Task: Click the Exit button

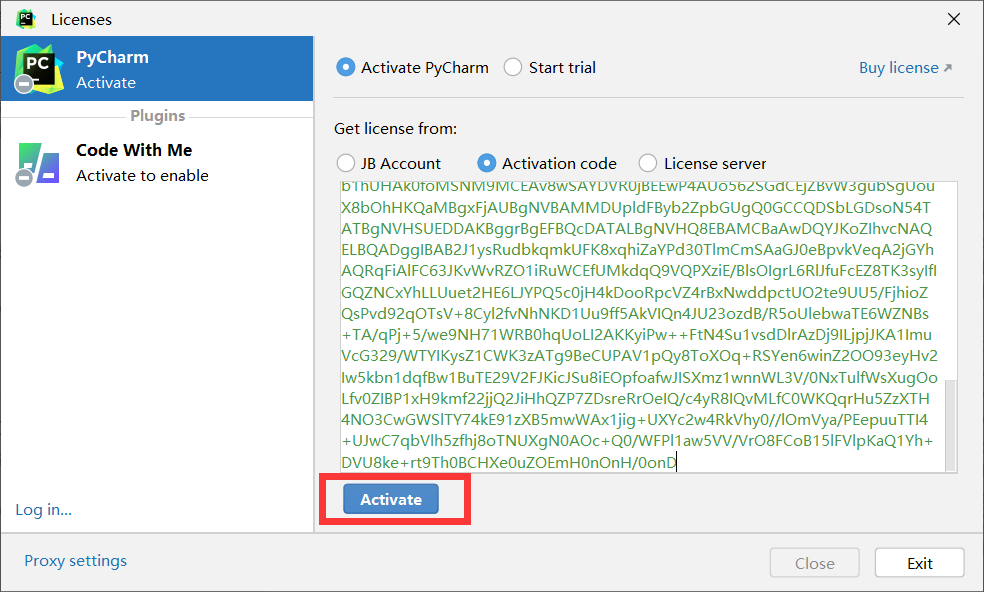Action: click(919, 563)
